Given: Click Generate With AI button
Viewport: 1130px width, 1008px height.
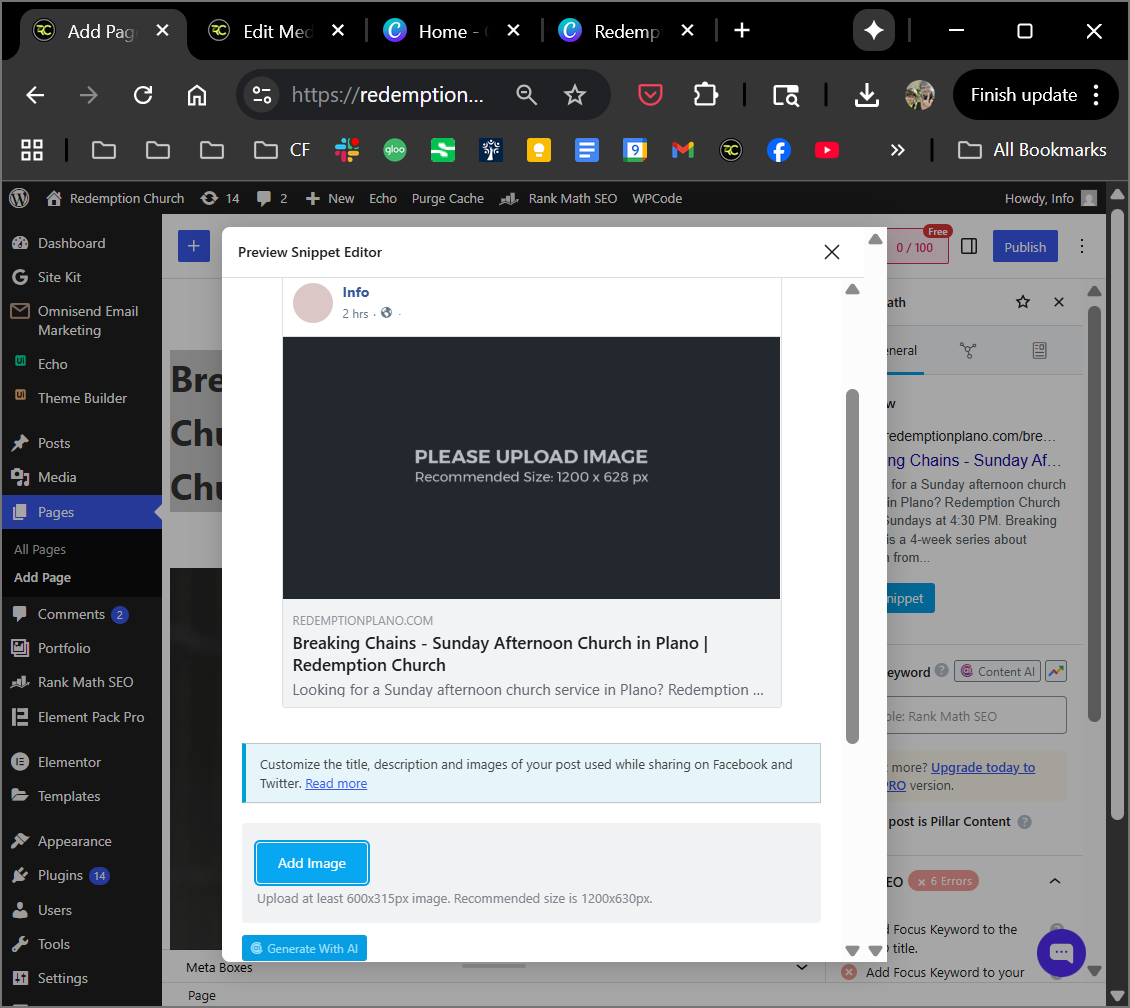Looking at the screenshot, I should pyautogui.click(x=304, y=948).
